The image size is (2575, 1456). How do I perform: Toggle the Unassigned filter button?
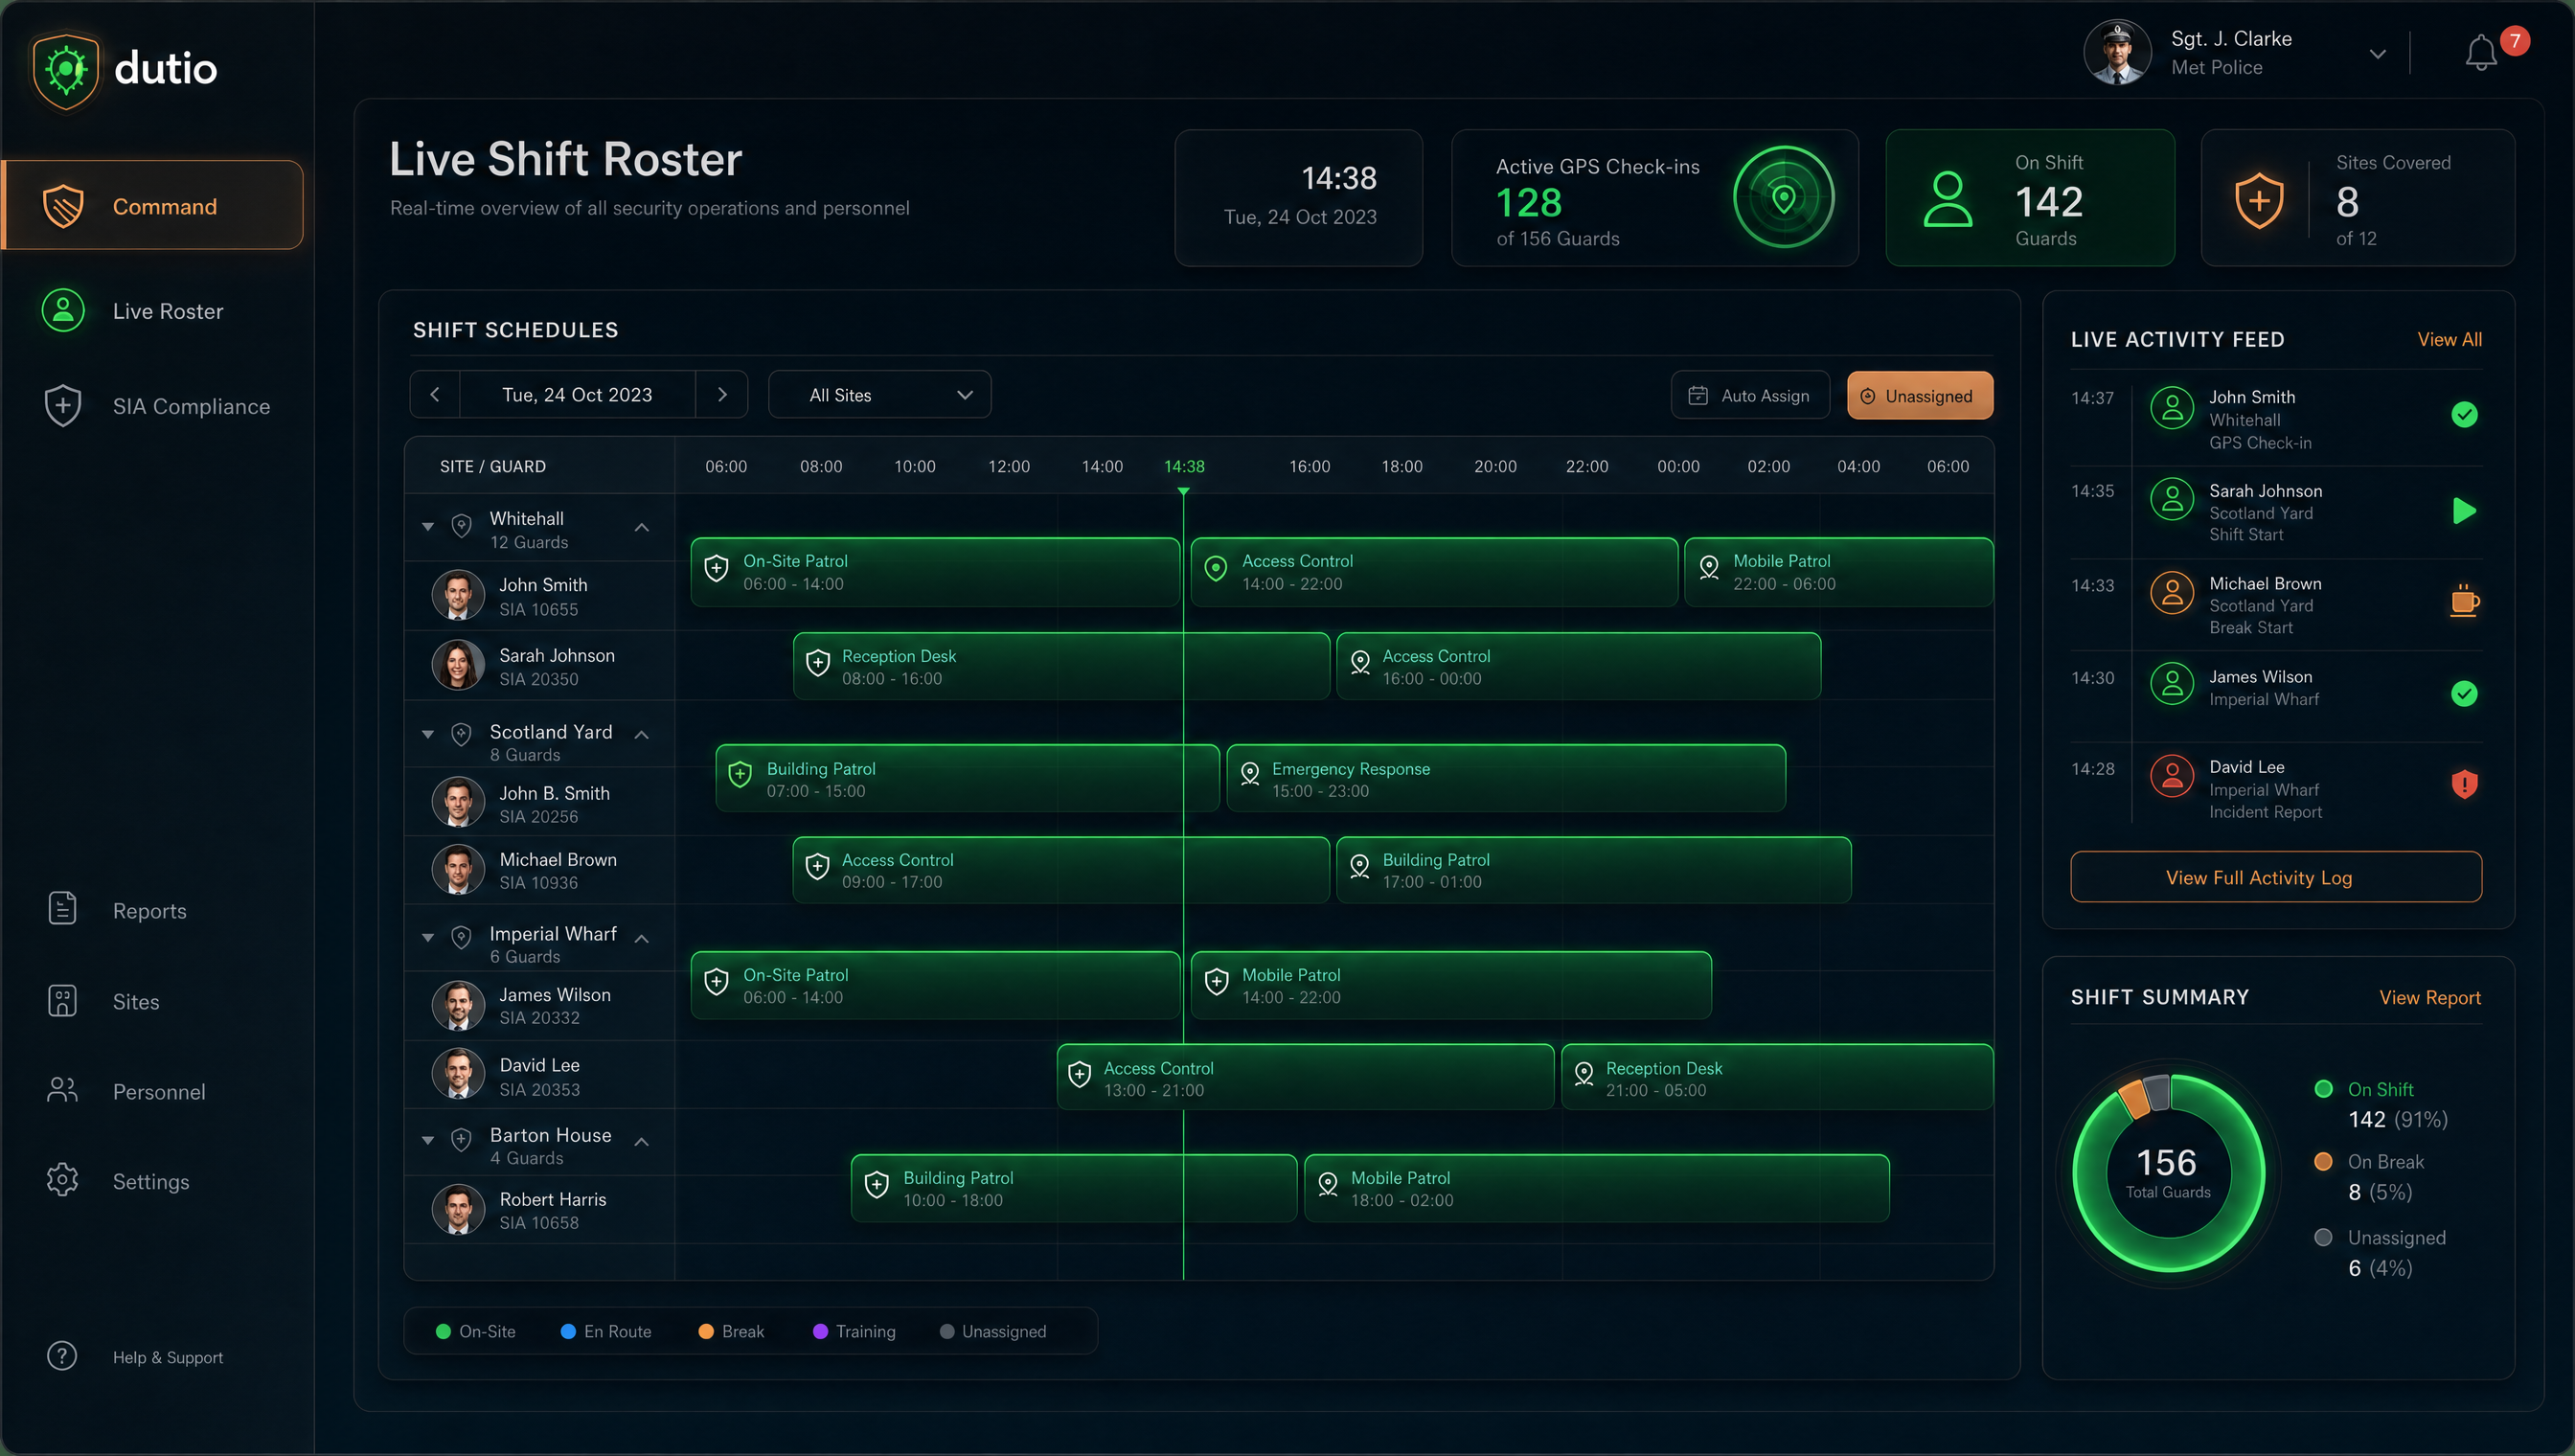point(1919,396)
